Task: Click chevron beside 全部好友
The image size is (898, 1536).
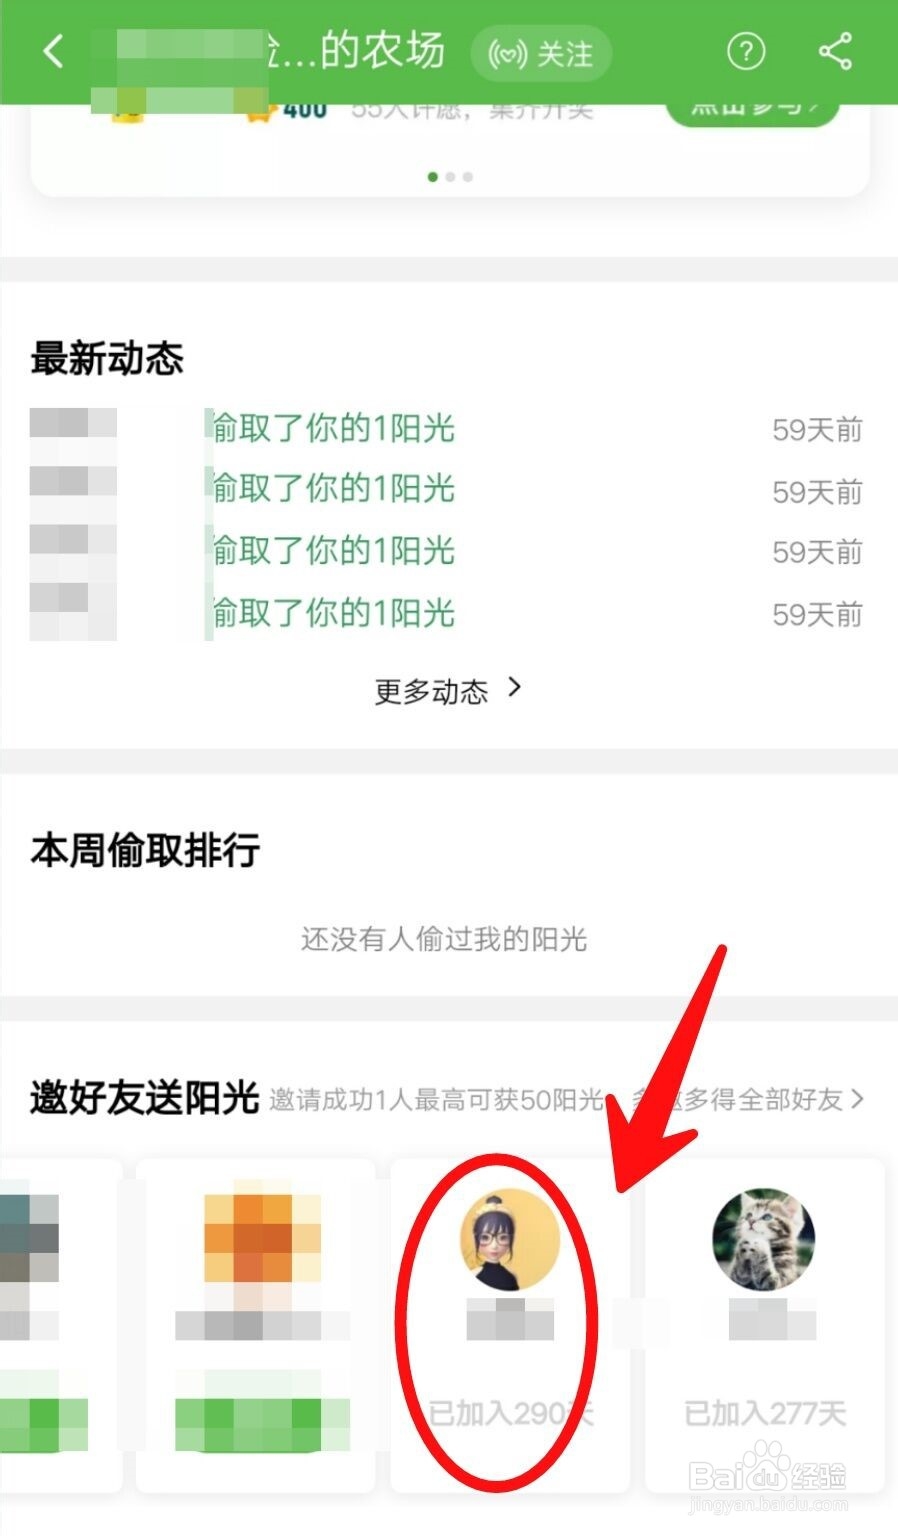Action: [x=857, y=1099]
